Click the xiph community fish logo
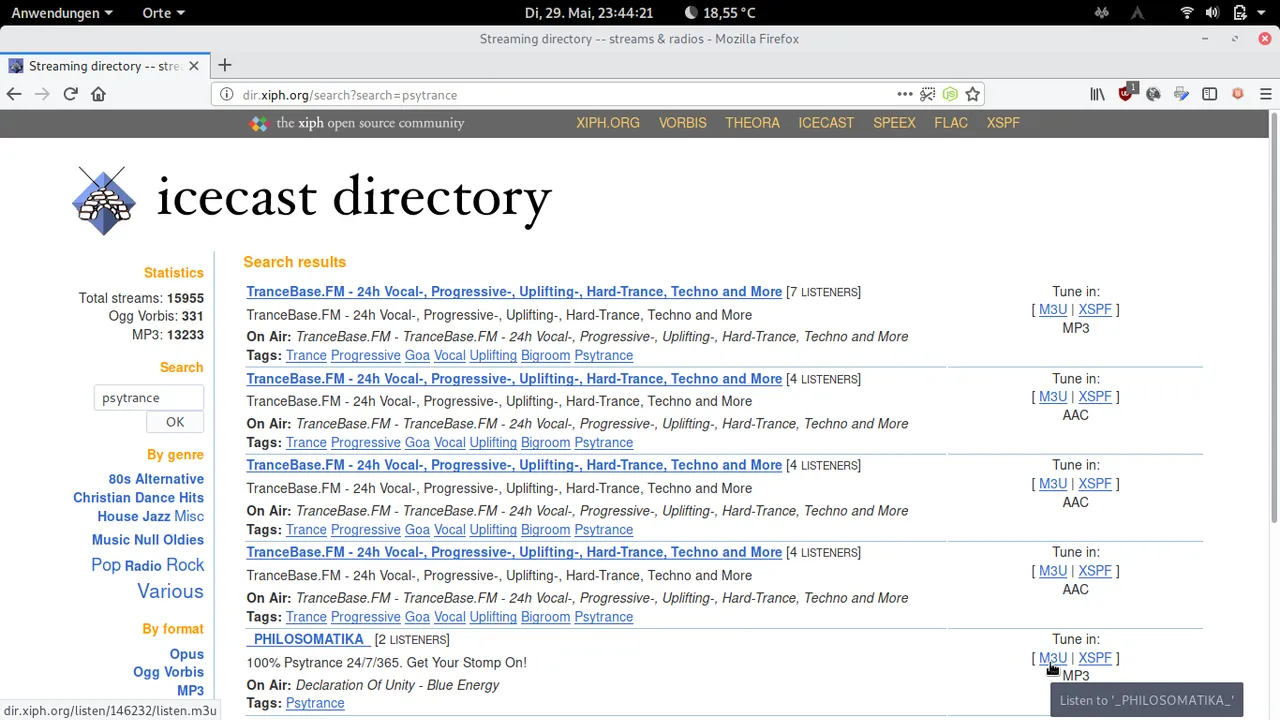The image size is (1280, 720). pos(259,123)
